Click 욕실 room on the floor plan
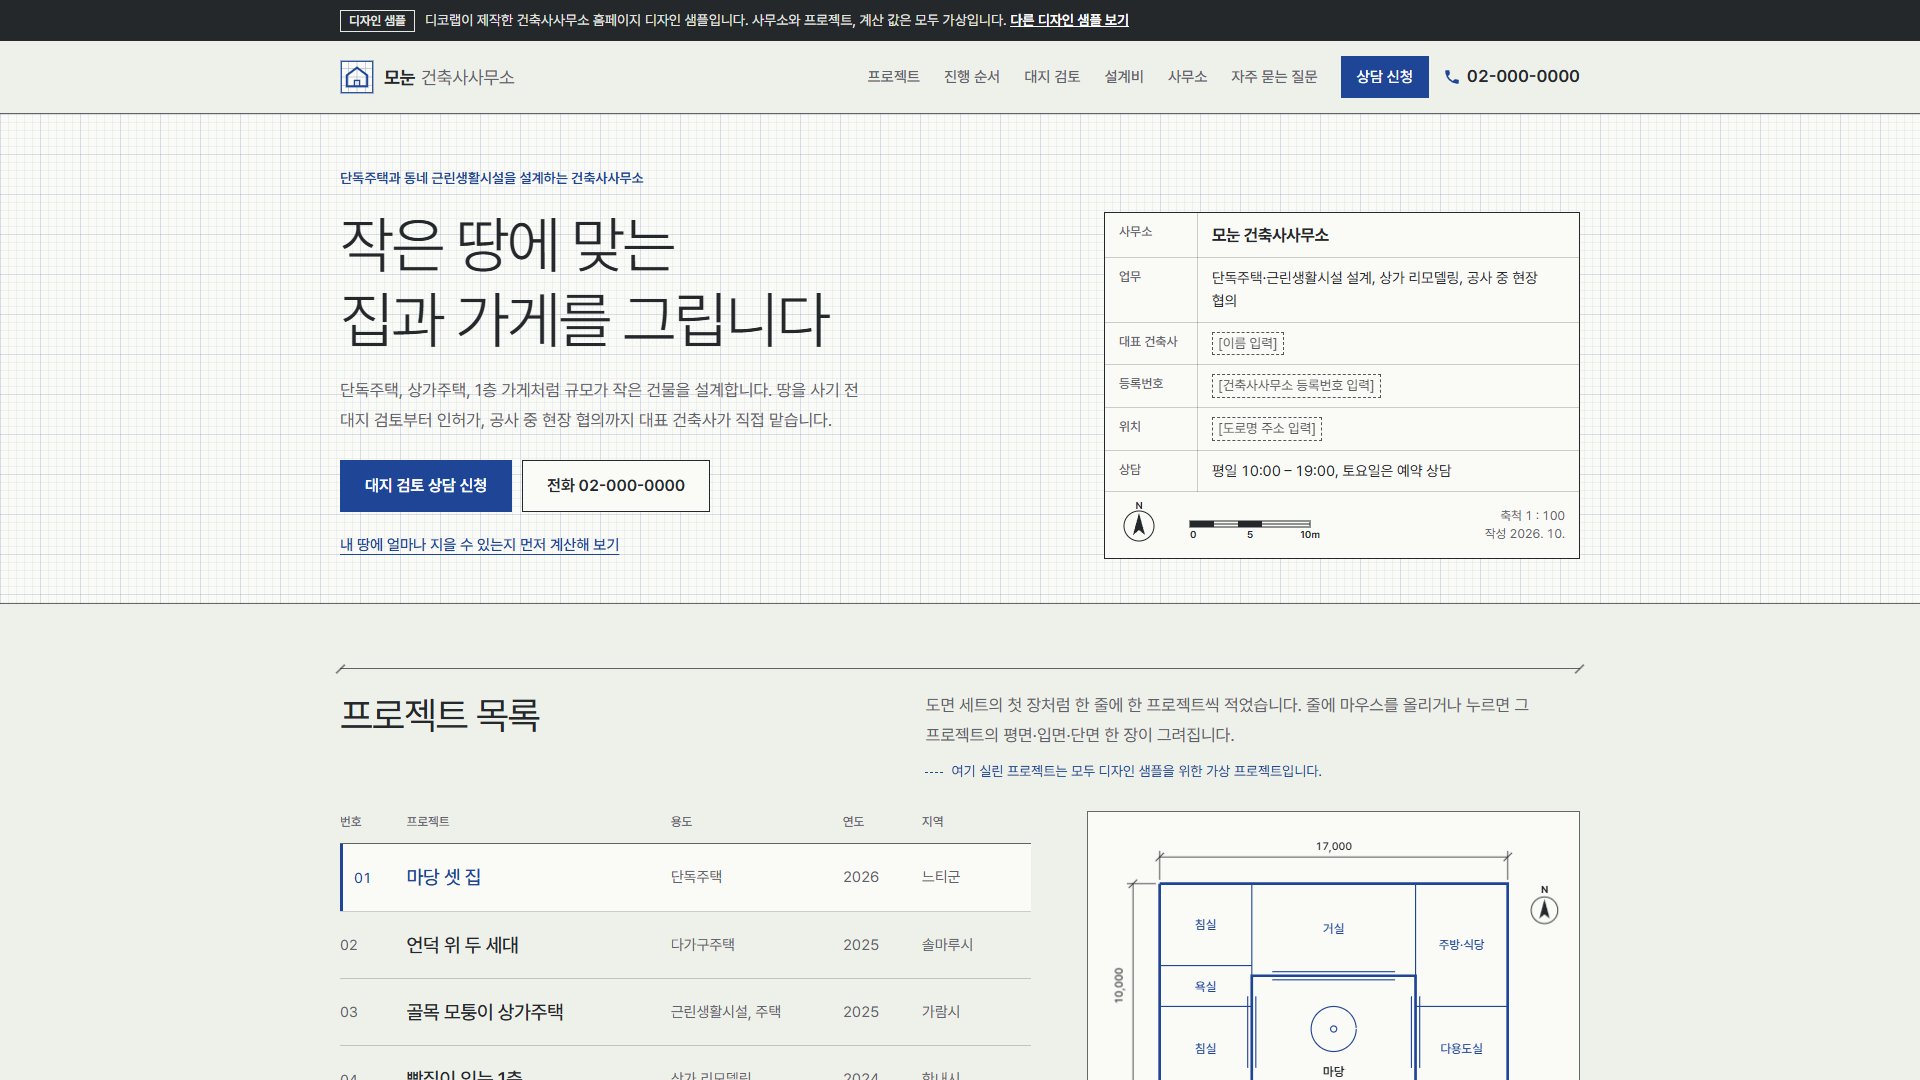This screenshot has height=1080, width=1920. pyautogui.click(x=1205, y=987)
